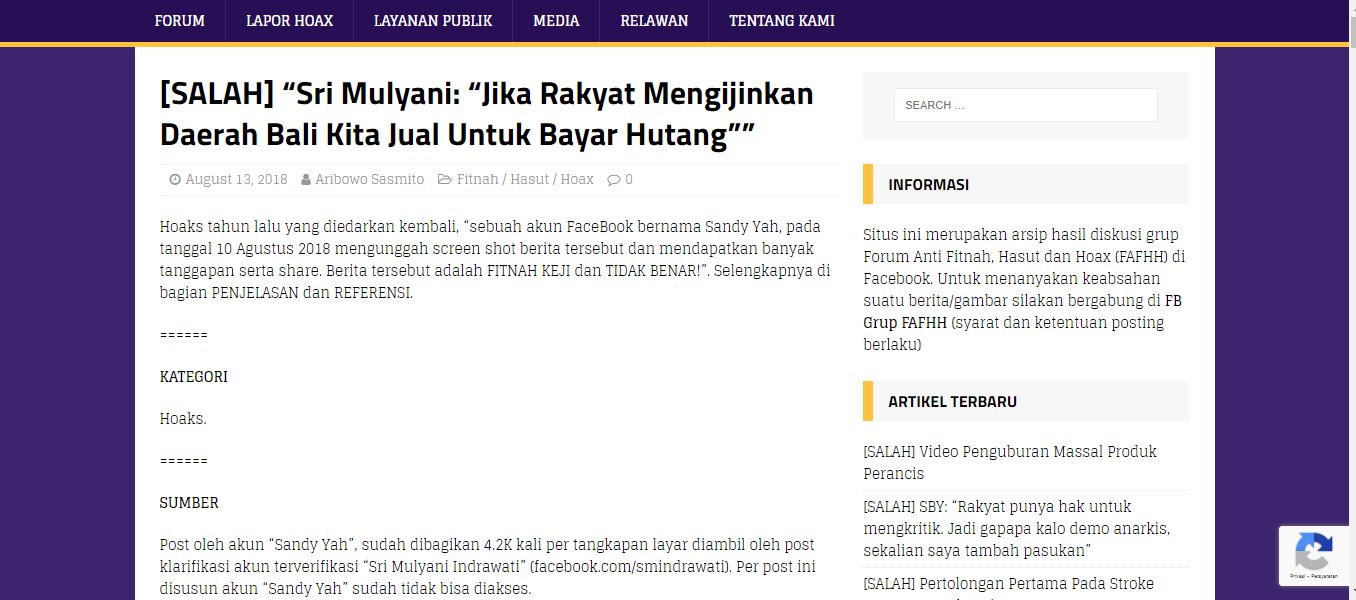Click the comment bubble icon

pyautogui.click(x=614, y=180)
